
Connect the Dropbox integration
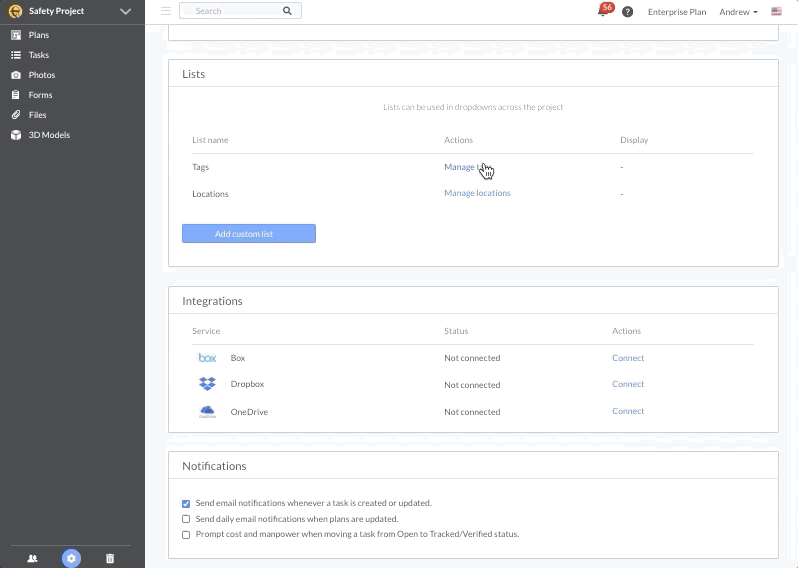[x=628, y=384]
